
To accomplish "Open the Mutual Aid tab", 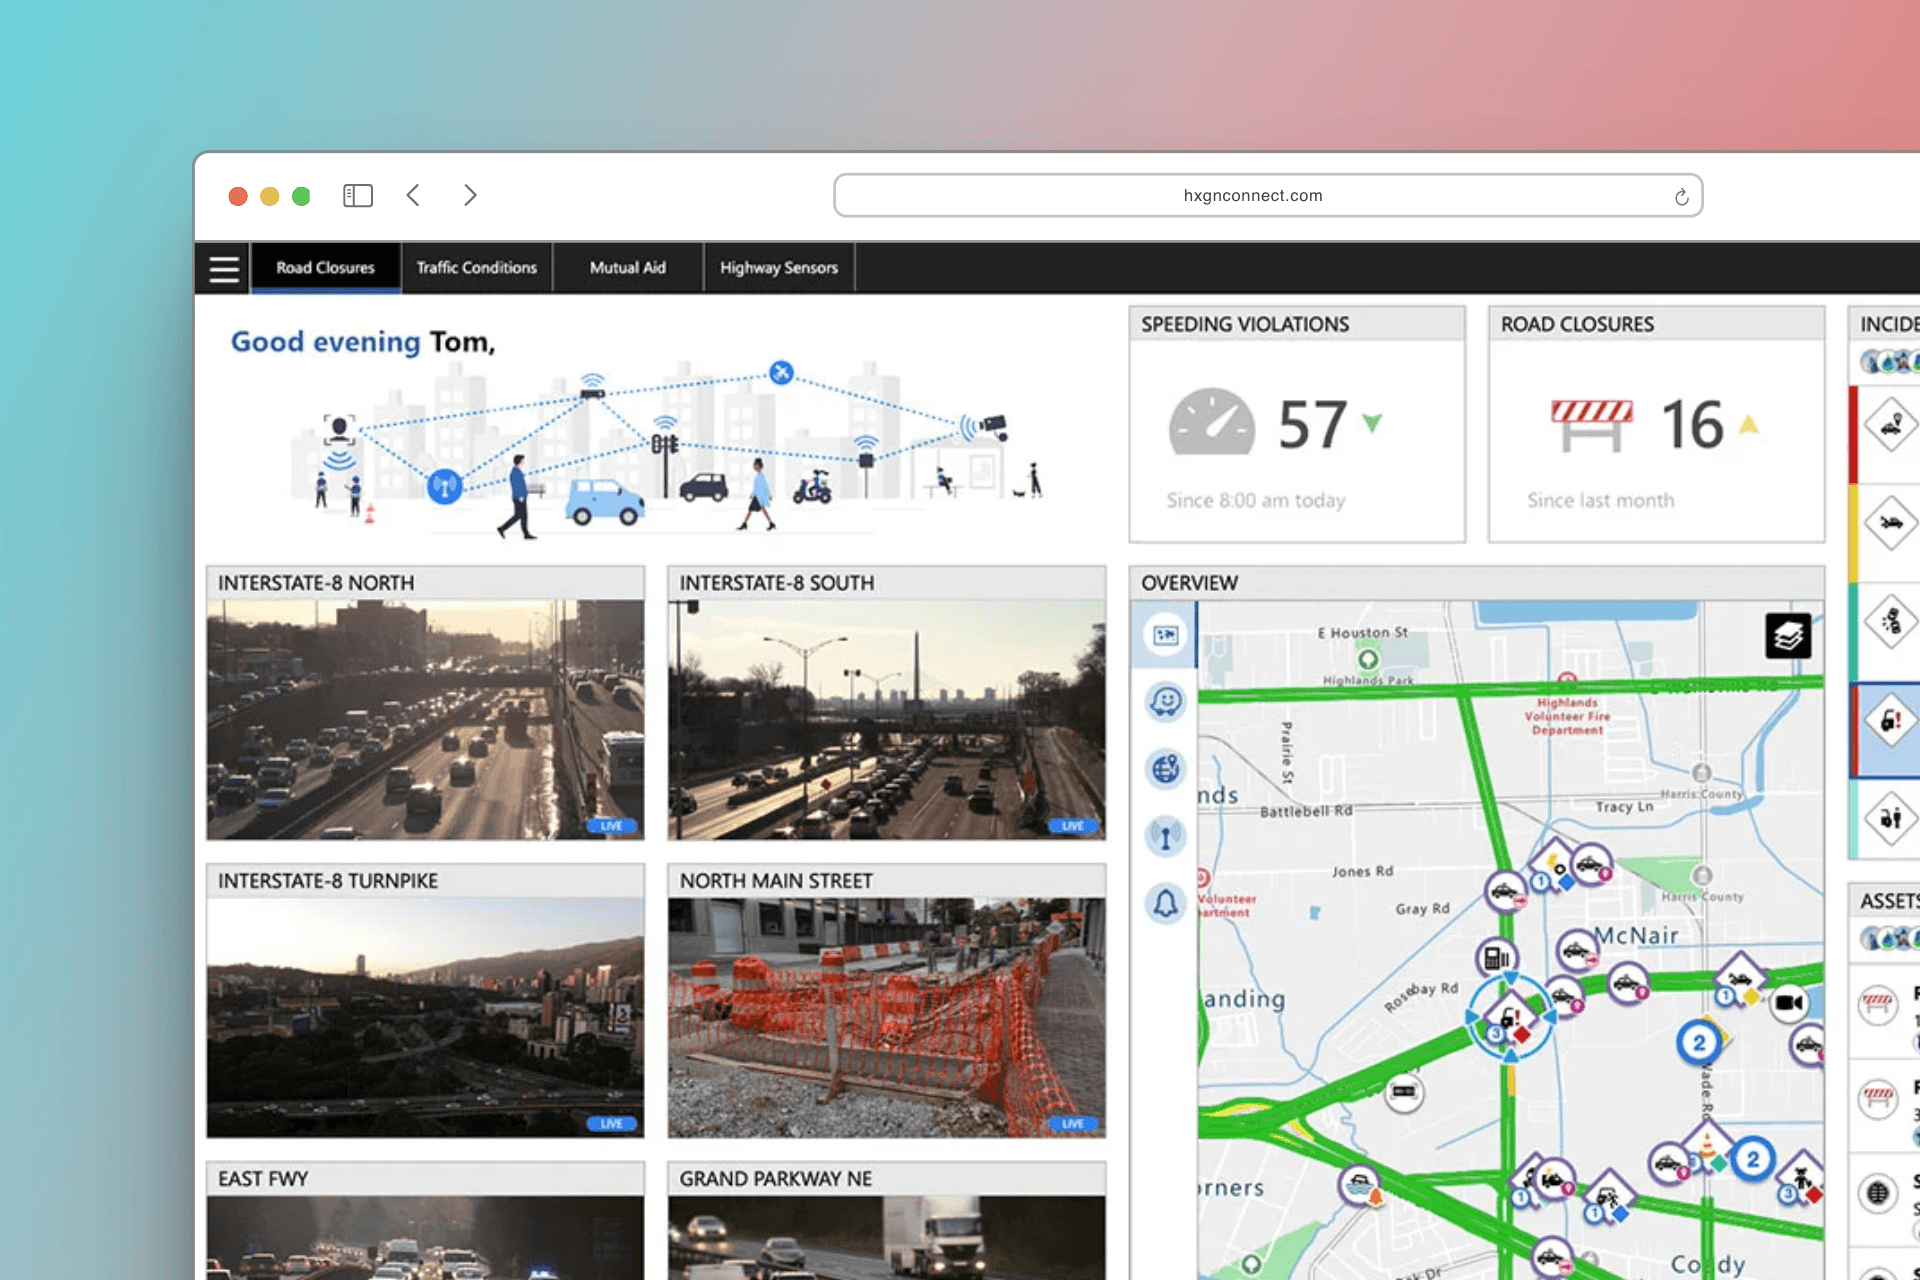I will [x=628, y=268].
